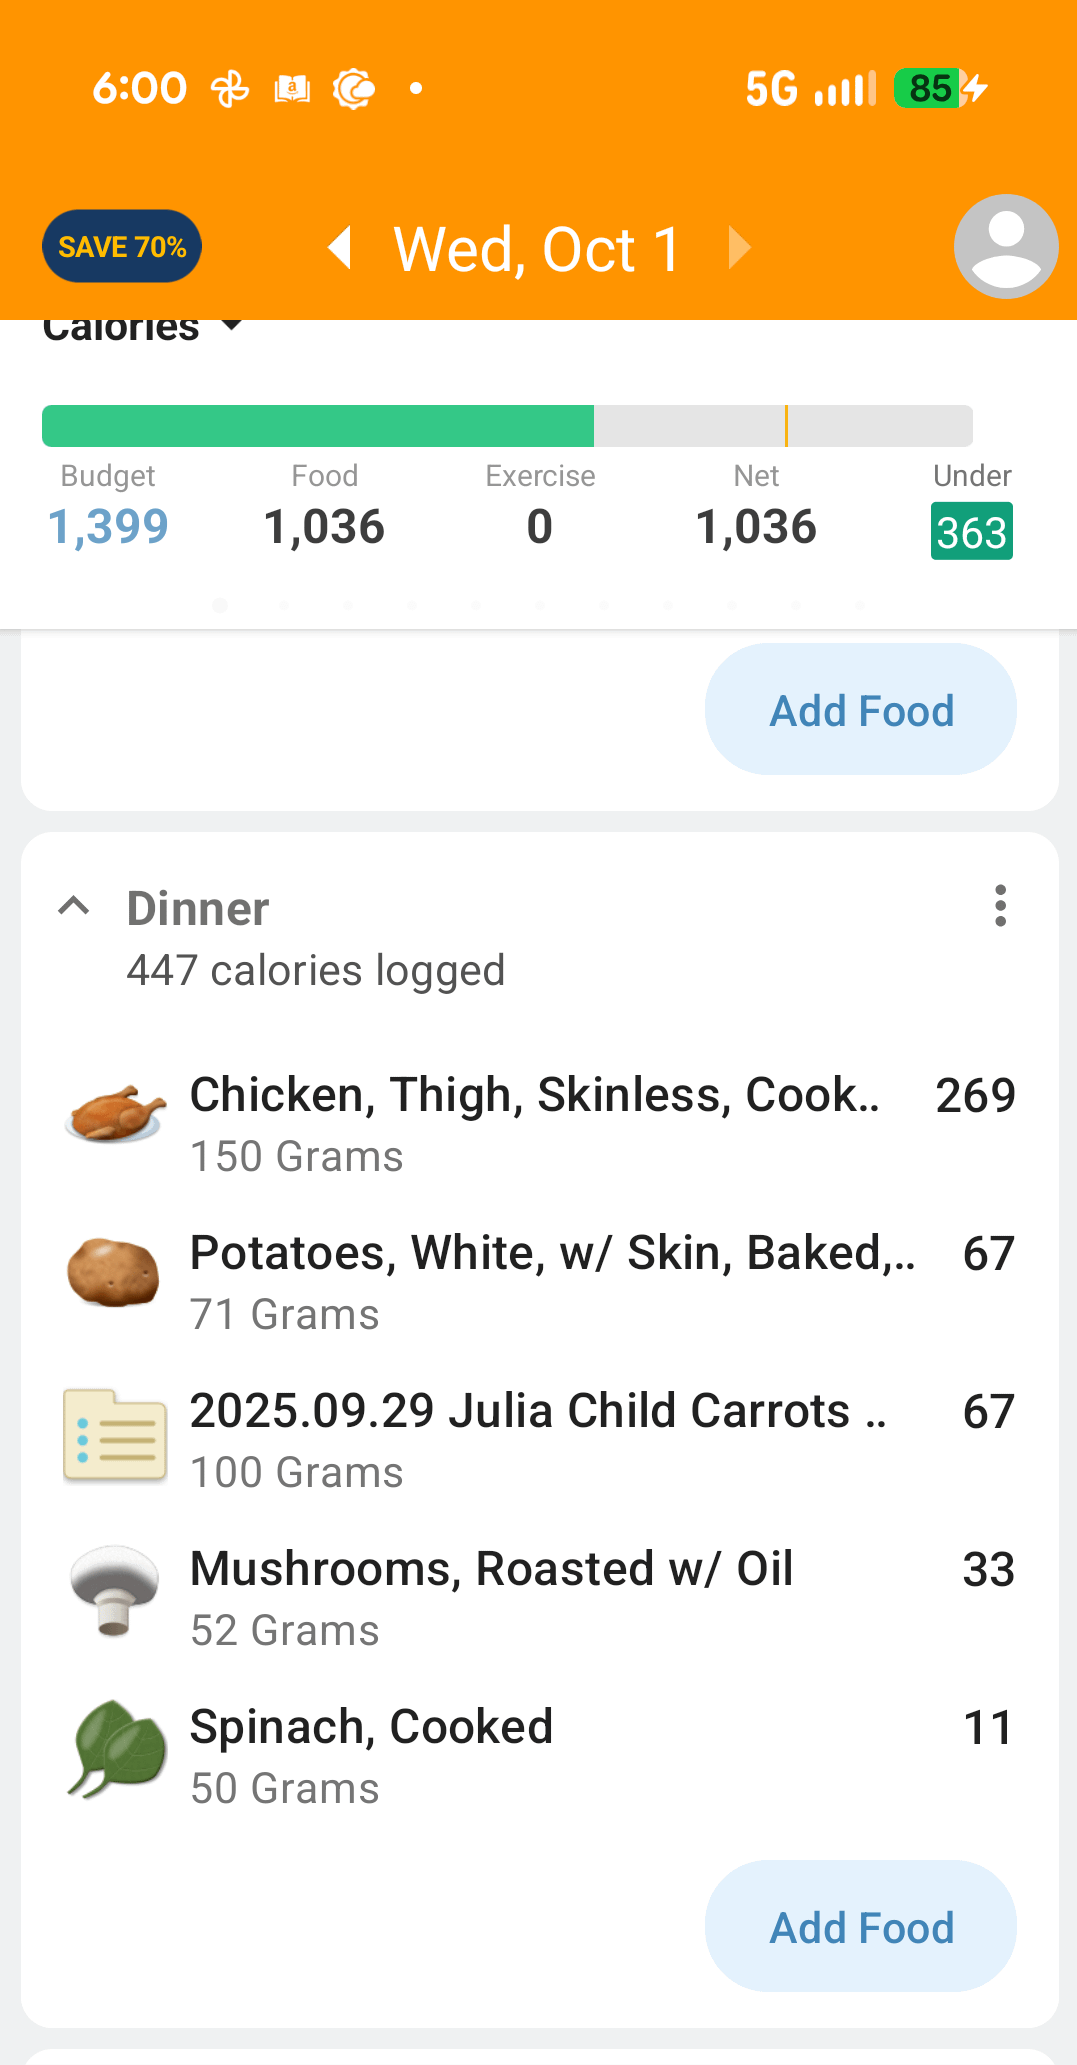Tap the SAVE 70% offer badge

122,246
